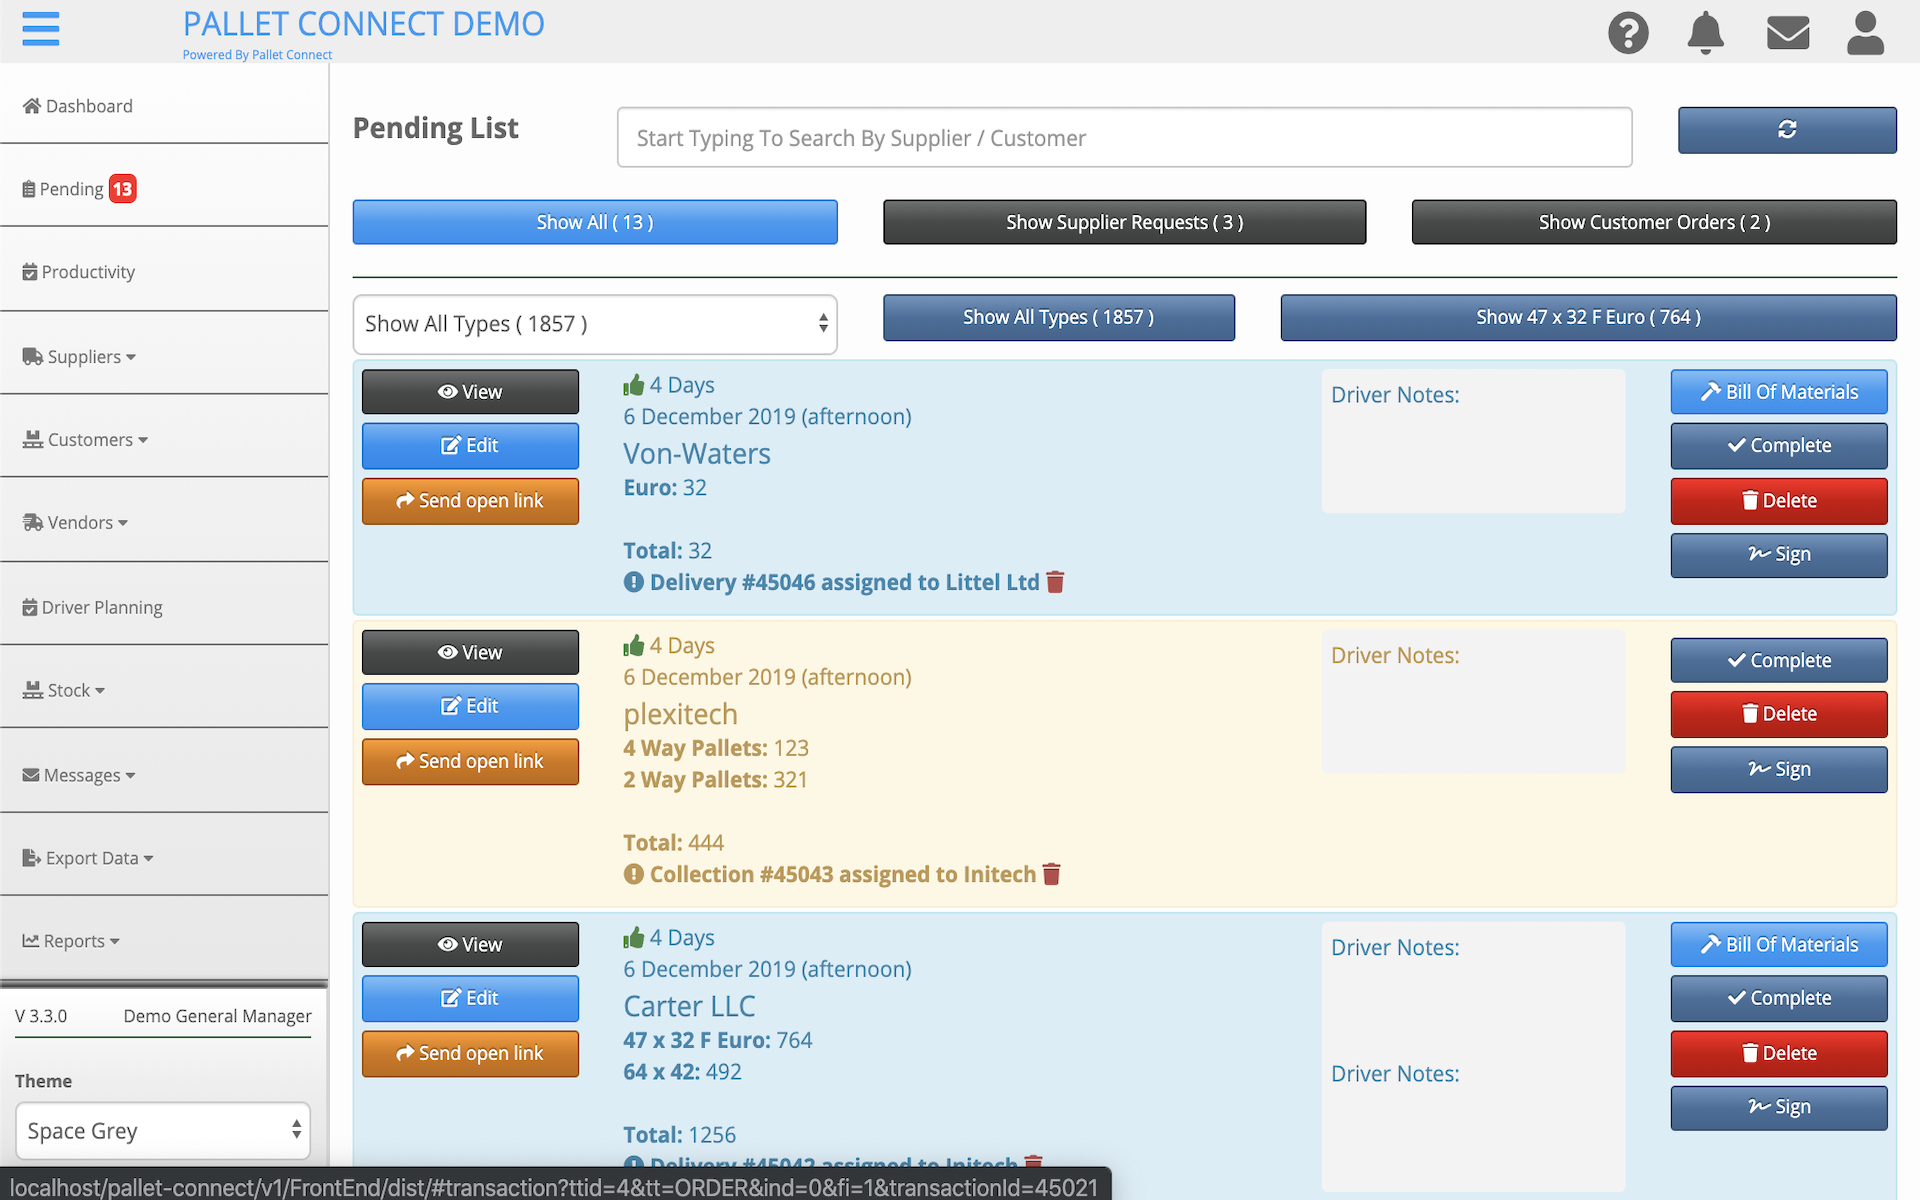1920x1200 pixels.
Task: Open the envelope messages icon in header
Action: [1787, 33]
